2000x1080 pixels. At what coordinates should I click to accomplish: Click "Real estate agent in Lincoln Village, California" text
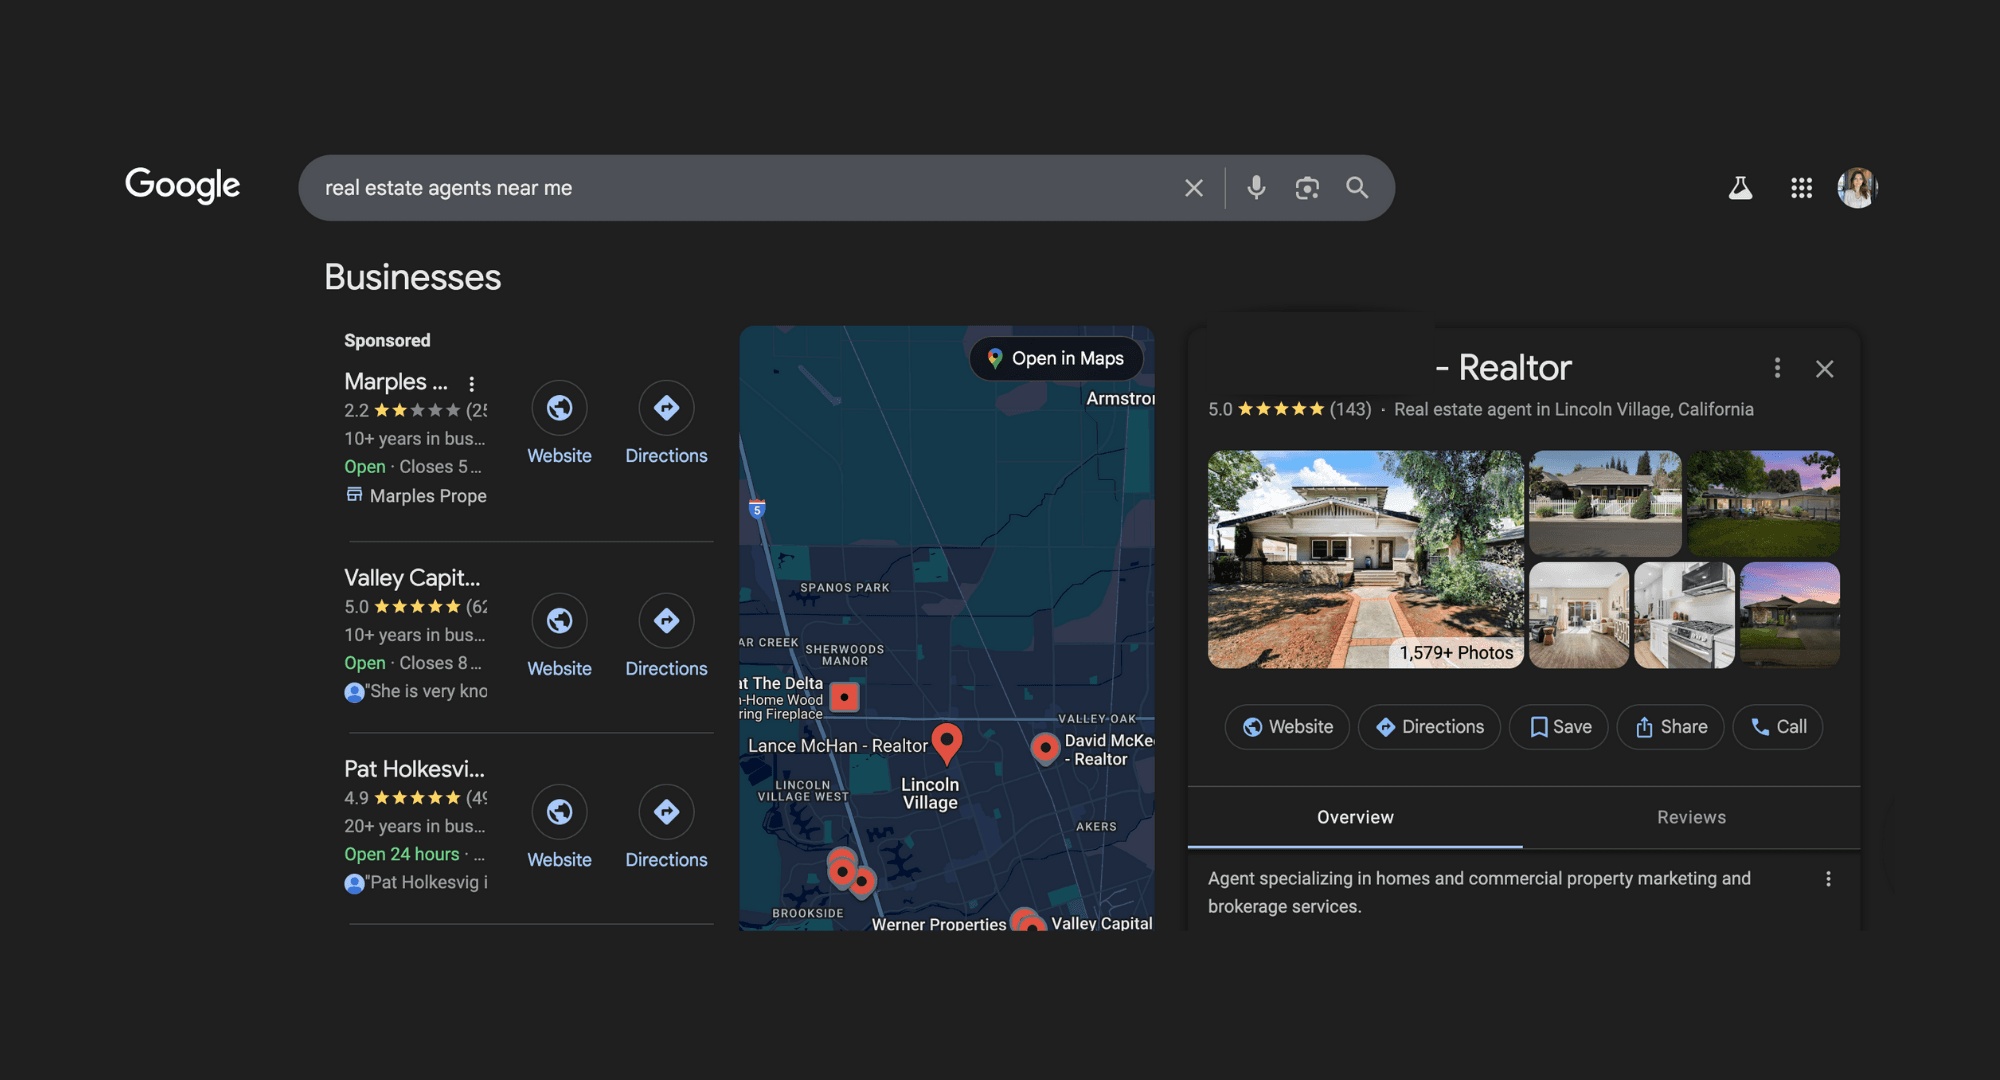[x=1573, y=409]
